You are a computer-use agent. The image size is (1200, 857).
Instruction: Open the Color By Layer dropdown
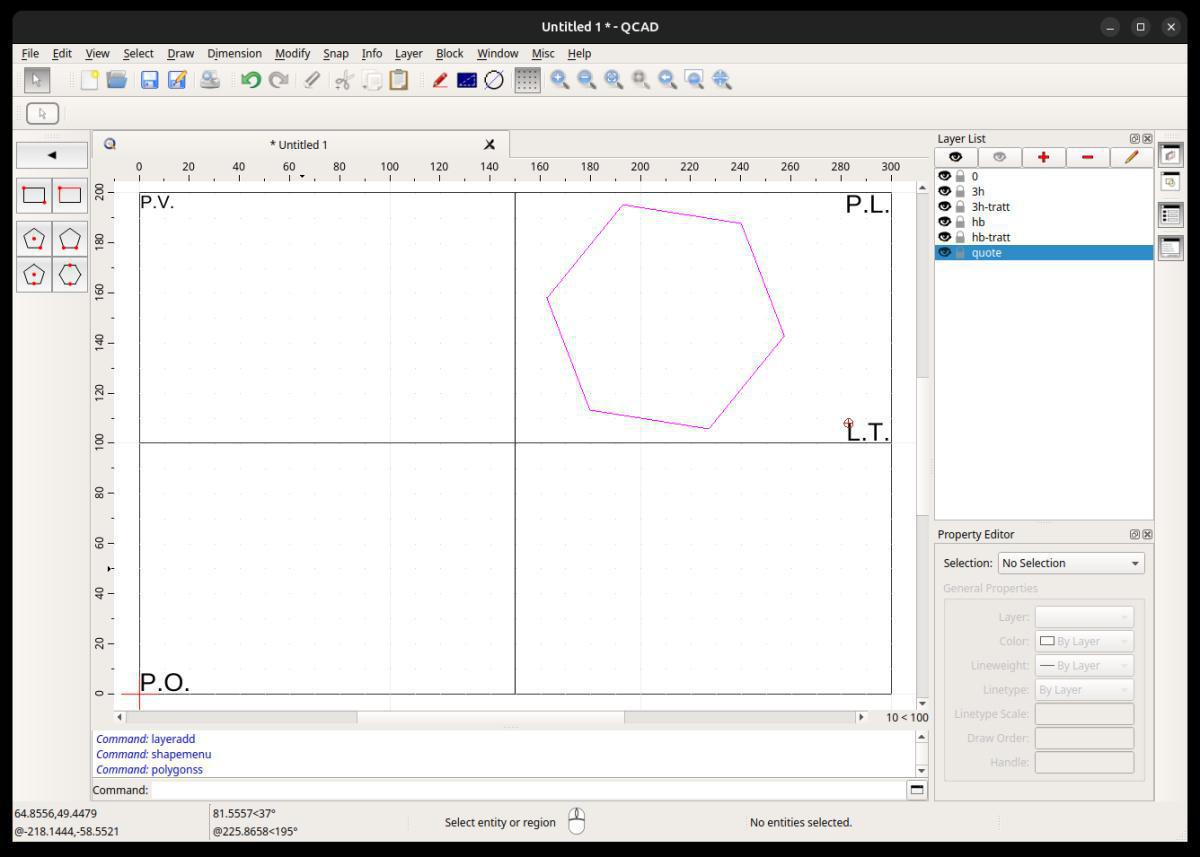coord(1084,641)
